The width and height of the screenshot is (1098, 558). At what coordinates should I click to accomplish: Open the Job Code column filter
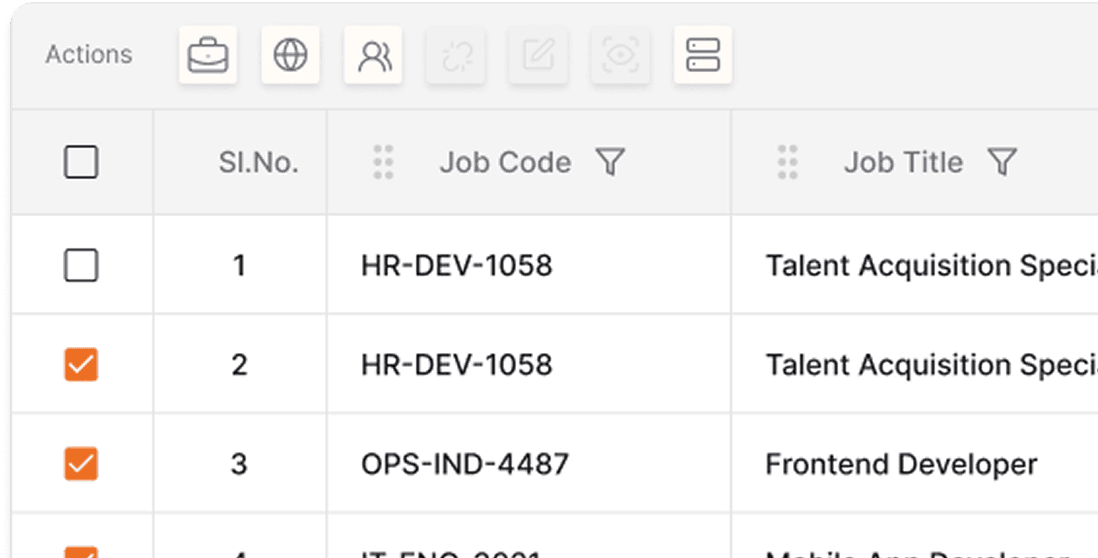coord(610,162)
